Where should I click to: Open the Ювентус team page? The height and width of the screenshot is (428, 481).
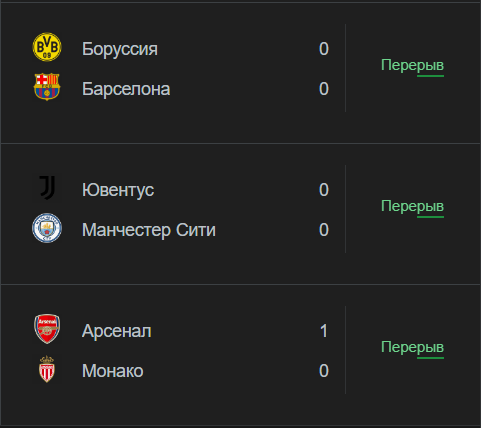coord(118,190)
